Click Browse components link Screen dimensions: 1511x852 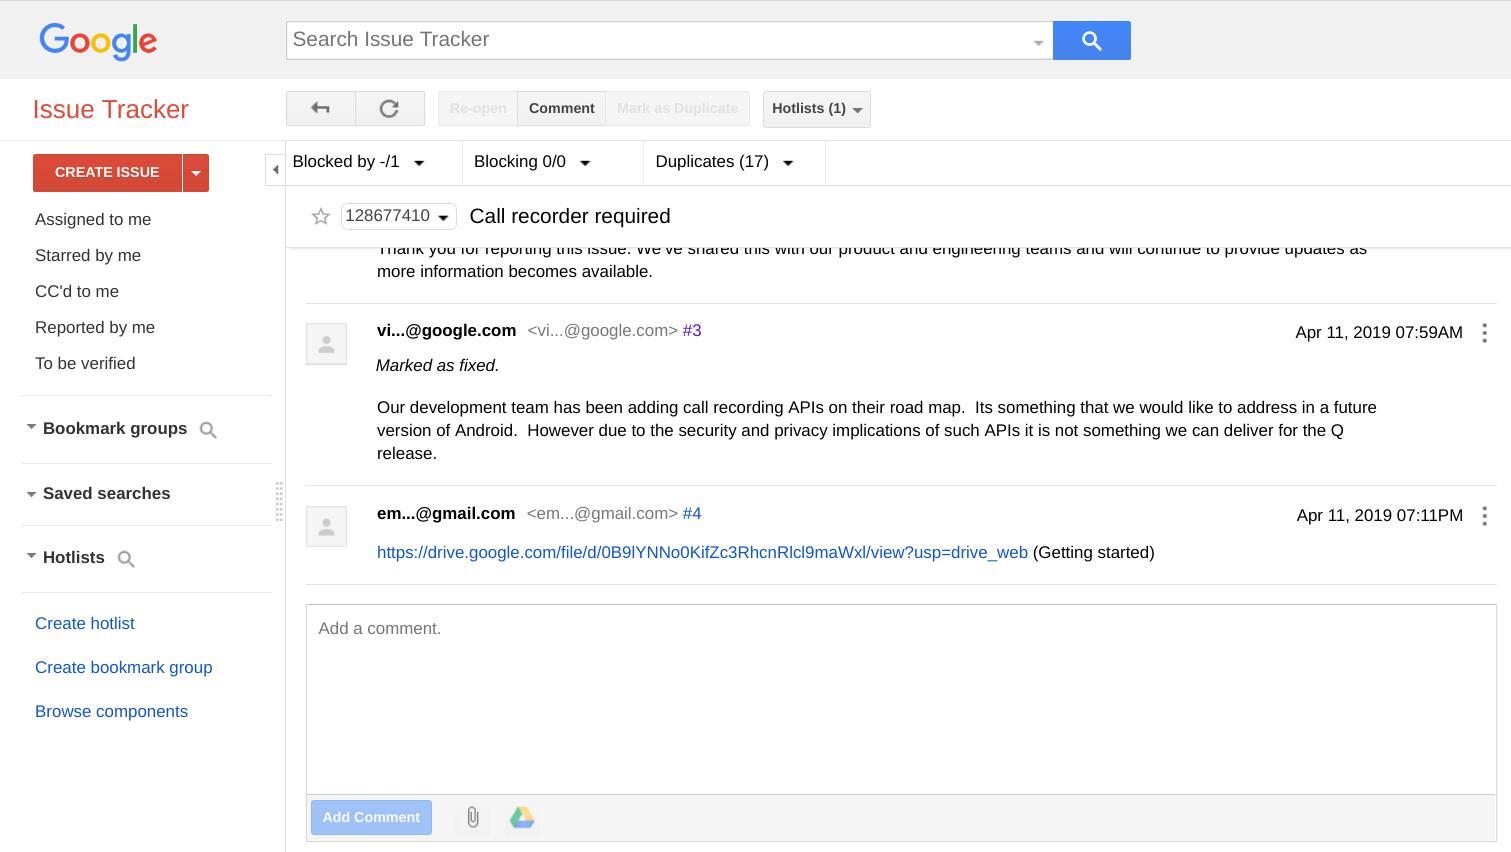111,711
